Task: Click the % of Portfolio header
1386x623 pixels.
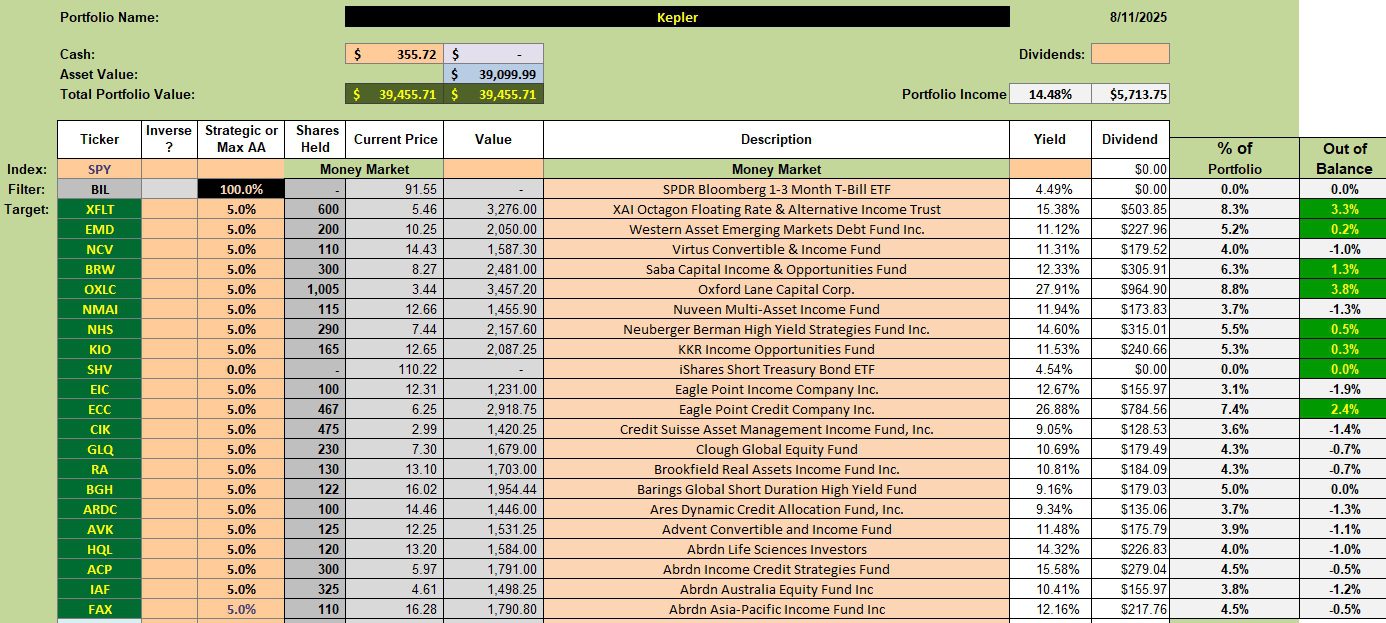Action: (x=1234, y=159)
